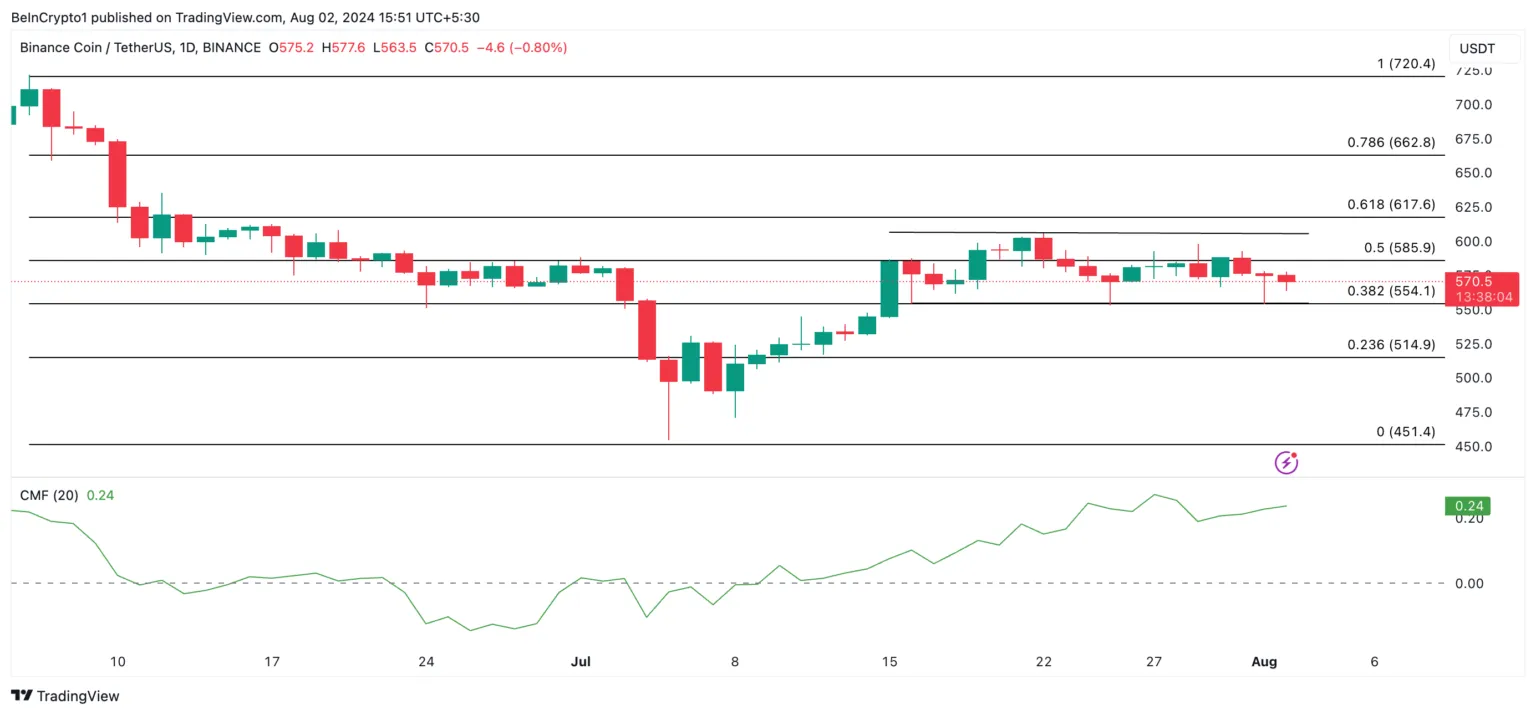Screen dimensions: 1536x715
Task: Select the 0.236 (514.9) Fibonacci level label
Action: 1391,345
